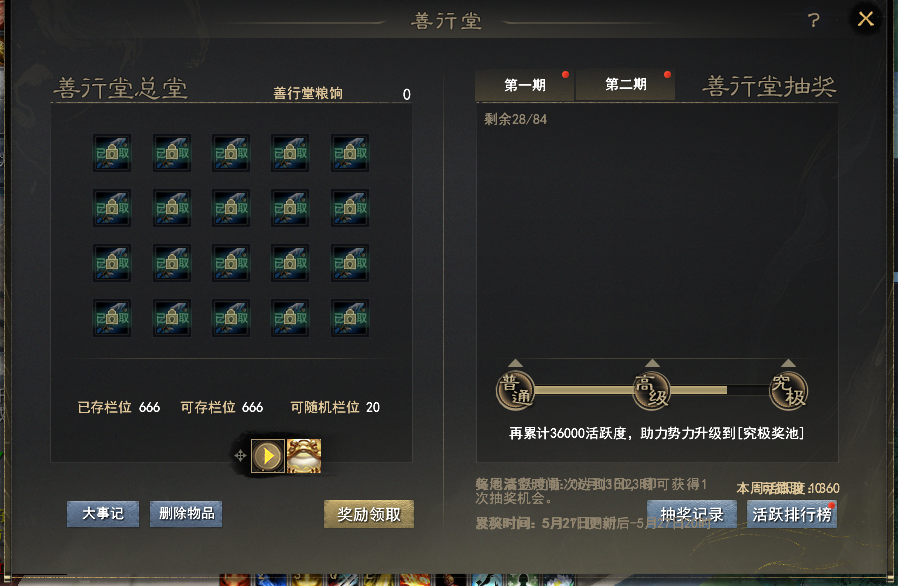This screenshot has width=898, height=586.
Task: Click the yellow play arrow icon
Action: (x=268, y=456)
